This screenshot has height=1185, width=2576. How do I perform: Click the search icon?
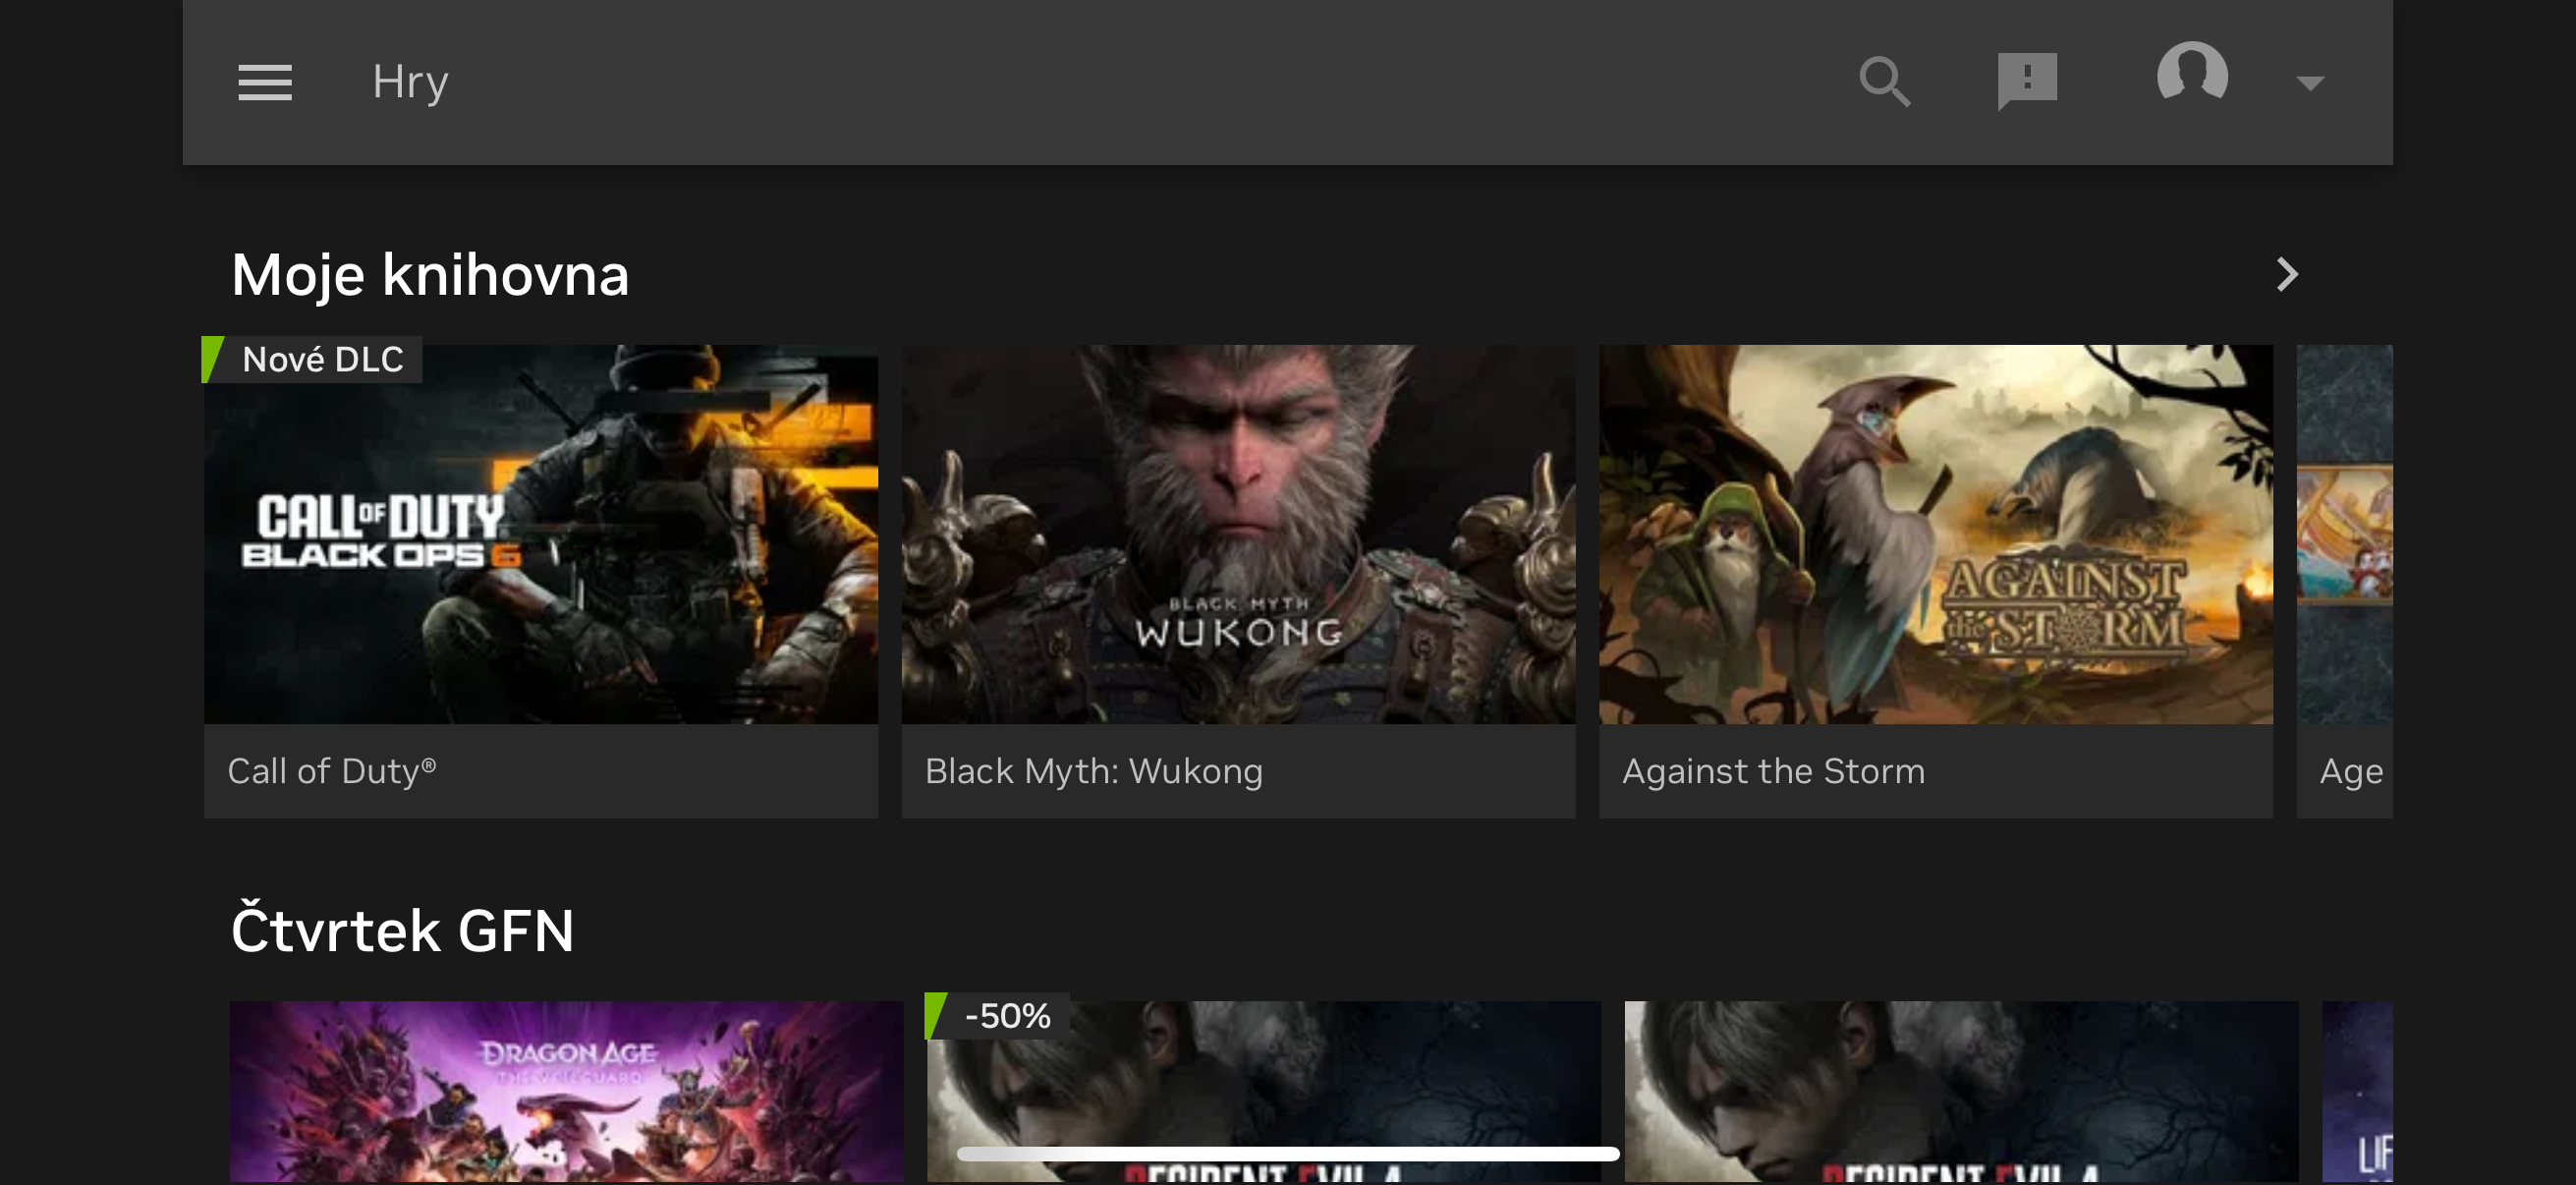1884,82
